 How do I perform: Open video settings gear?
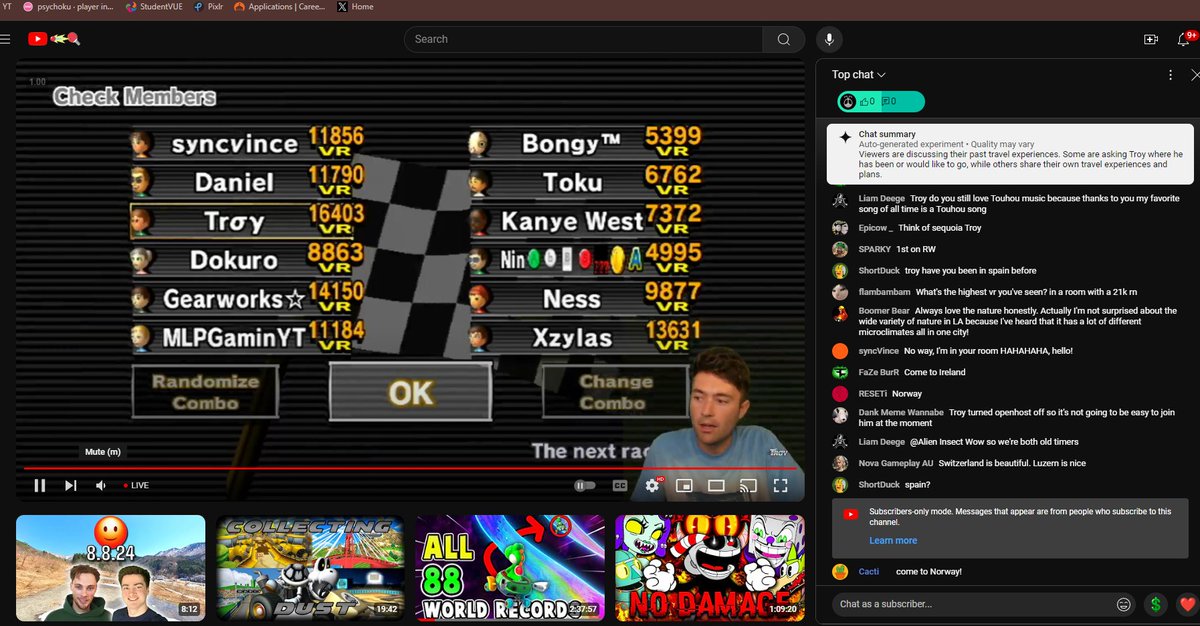(652, 485)
